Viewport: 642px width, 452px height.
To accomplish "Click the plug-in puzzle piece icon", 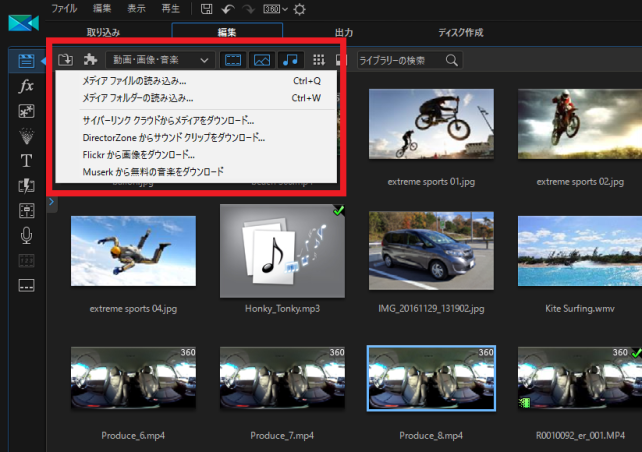I will point(90,60).
